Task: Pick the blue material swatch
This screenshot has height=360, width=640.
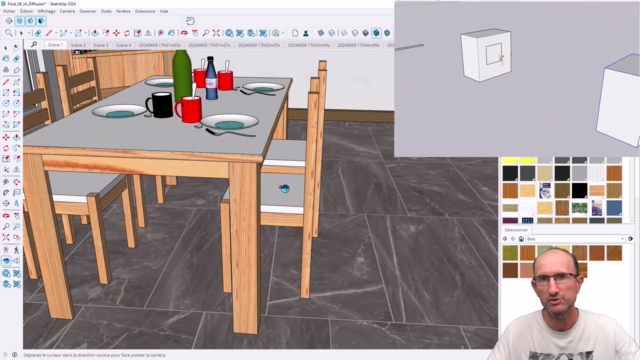Action: [x=614, y=208]
